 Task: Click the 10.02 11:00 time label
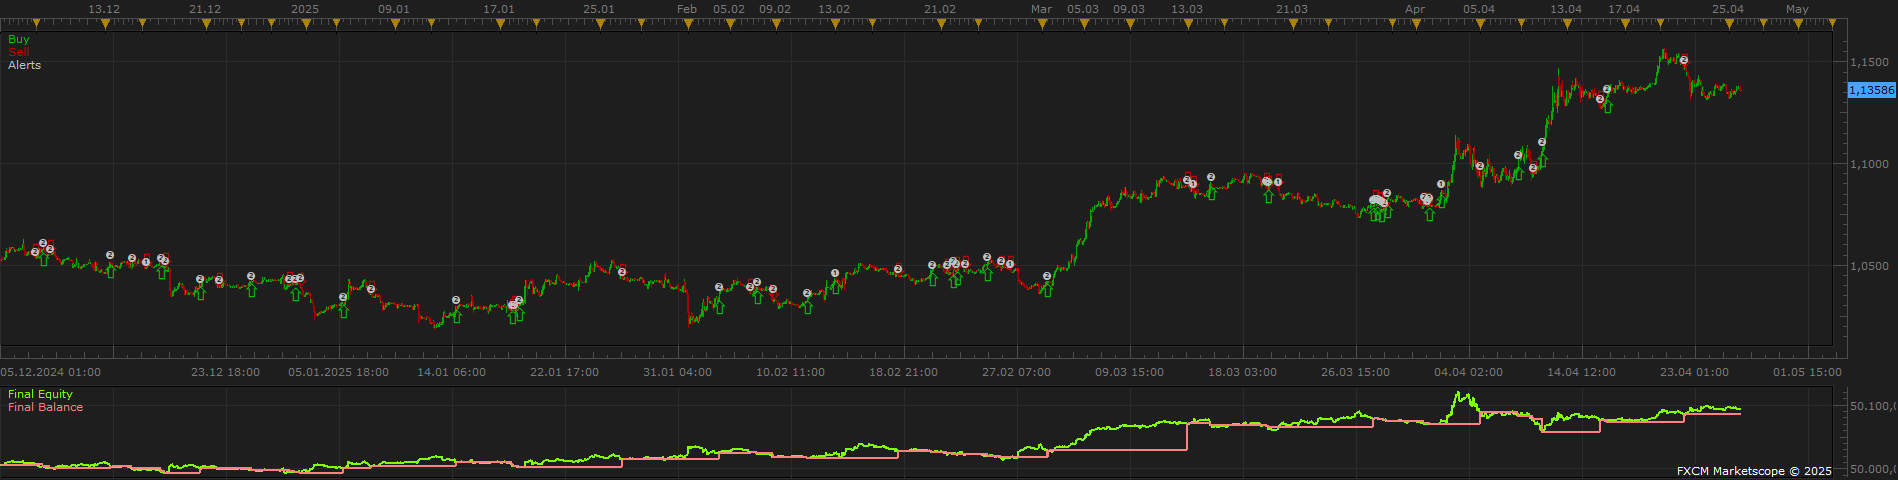[x=790, y=372]
